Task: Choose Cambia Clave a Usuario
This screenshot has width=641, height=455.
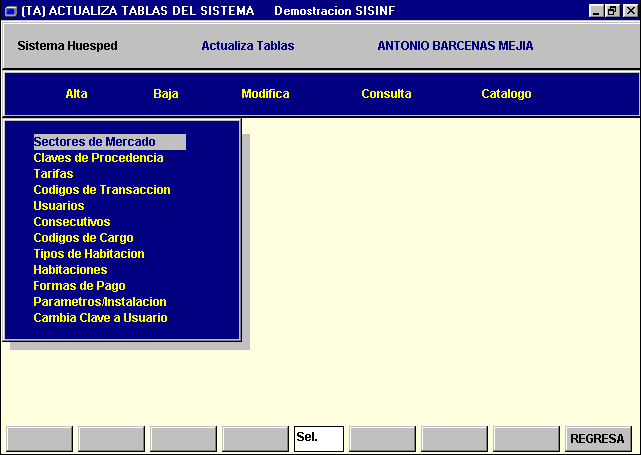Action: (x=100, y=318)
